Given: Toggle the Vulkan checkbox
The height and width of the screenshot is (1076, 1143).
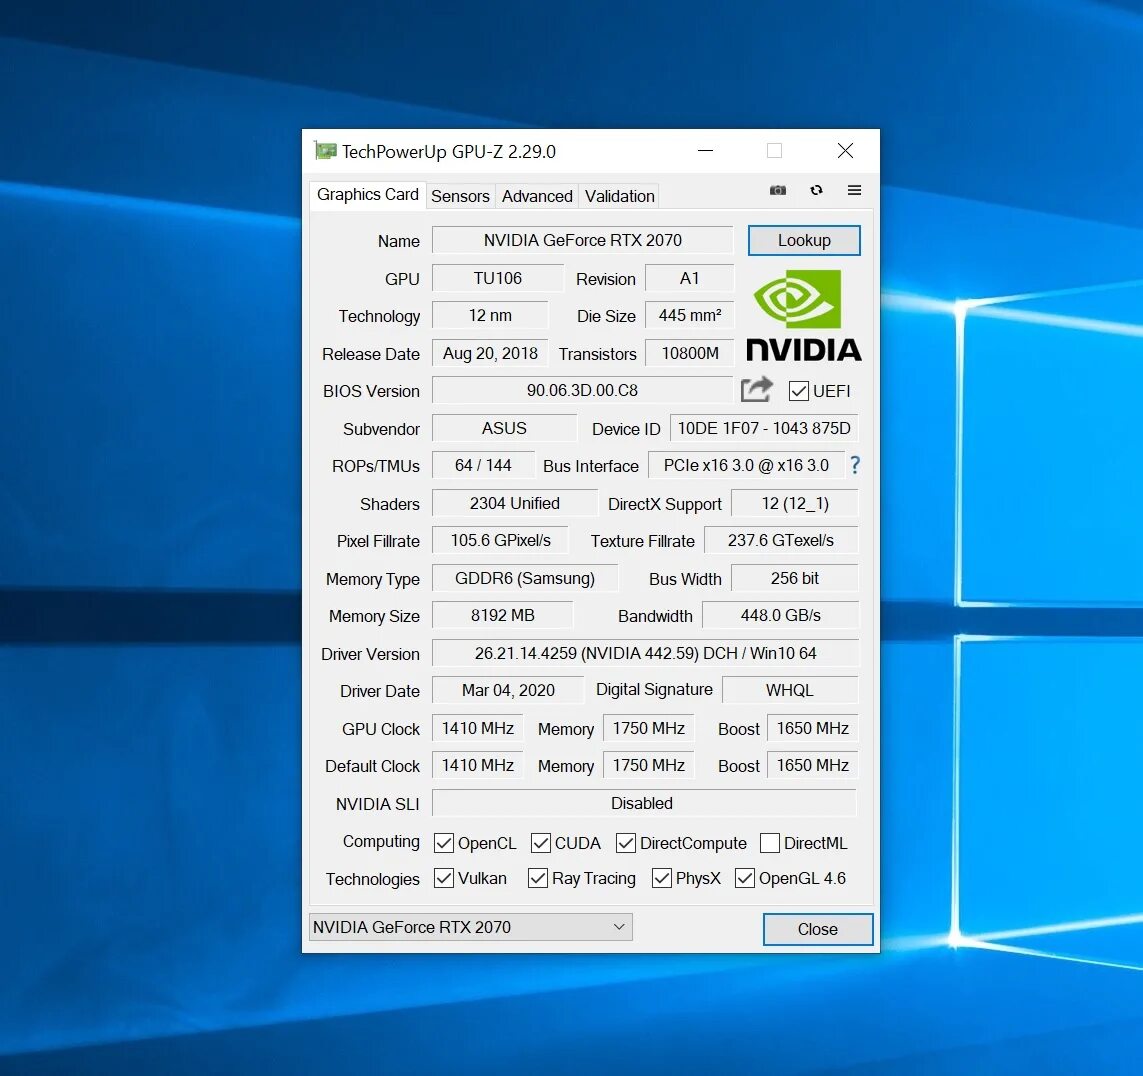Looking at the screenshot, I should [443, 878].
